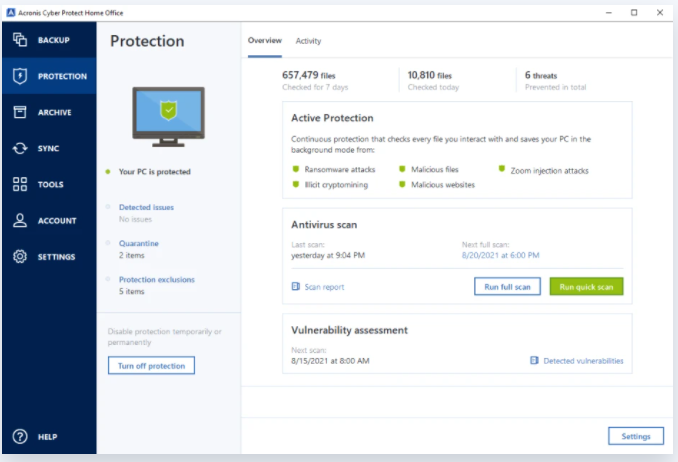Viewport: 678px width, 462px height.
Task: Open the Detected issues link
Action: point(146,207)
